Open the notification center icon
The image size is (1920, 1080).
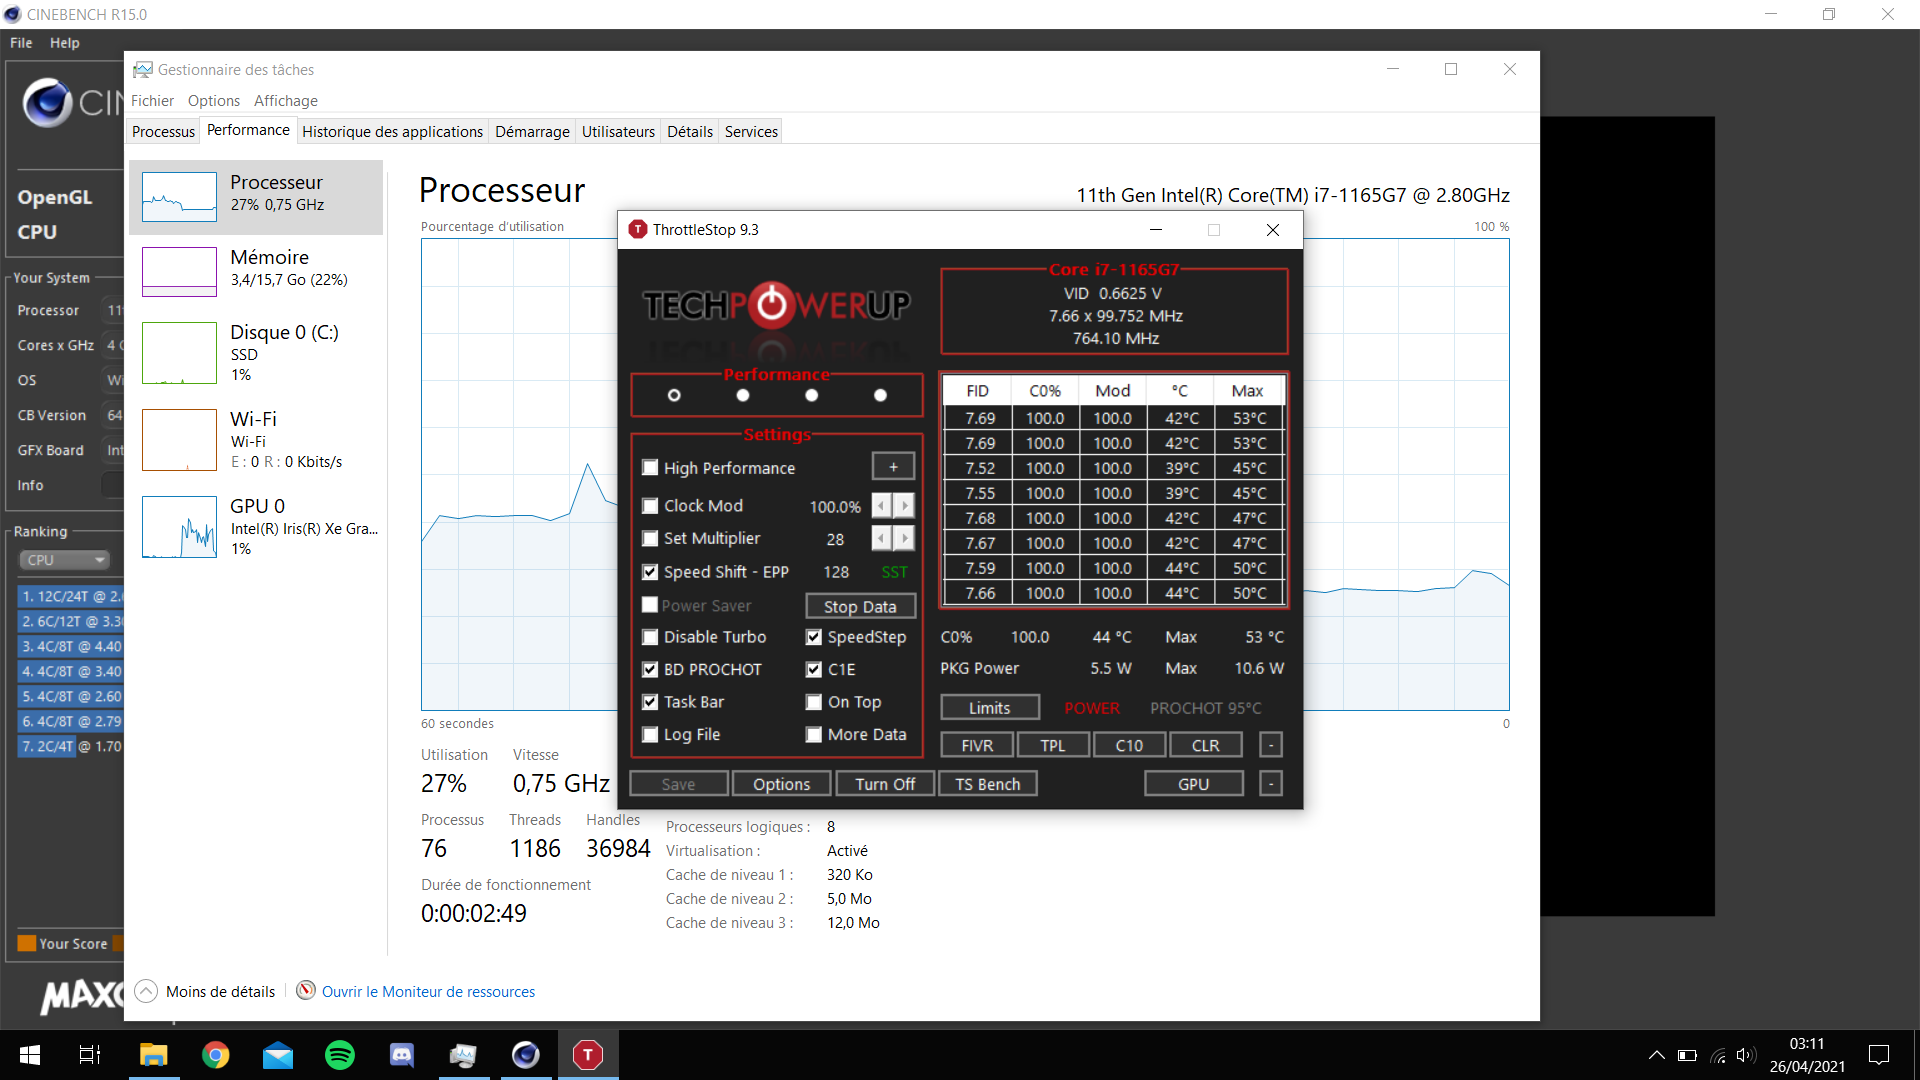click(1879, 1055)
